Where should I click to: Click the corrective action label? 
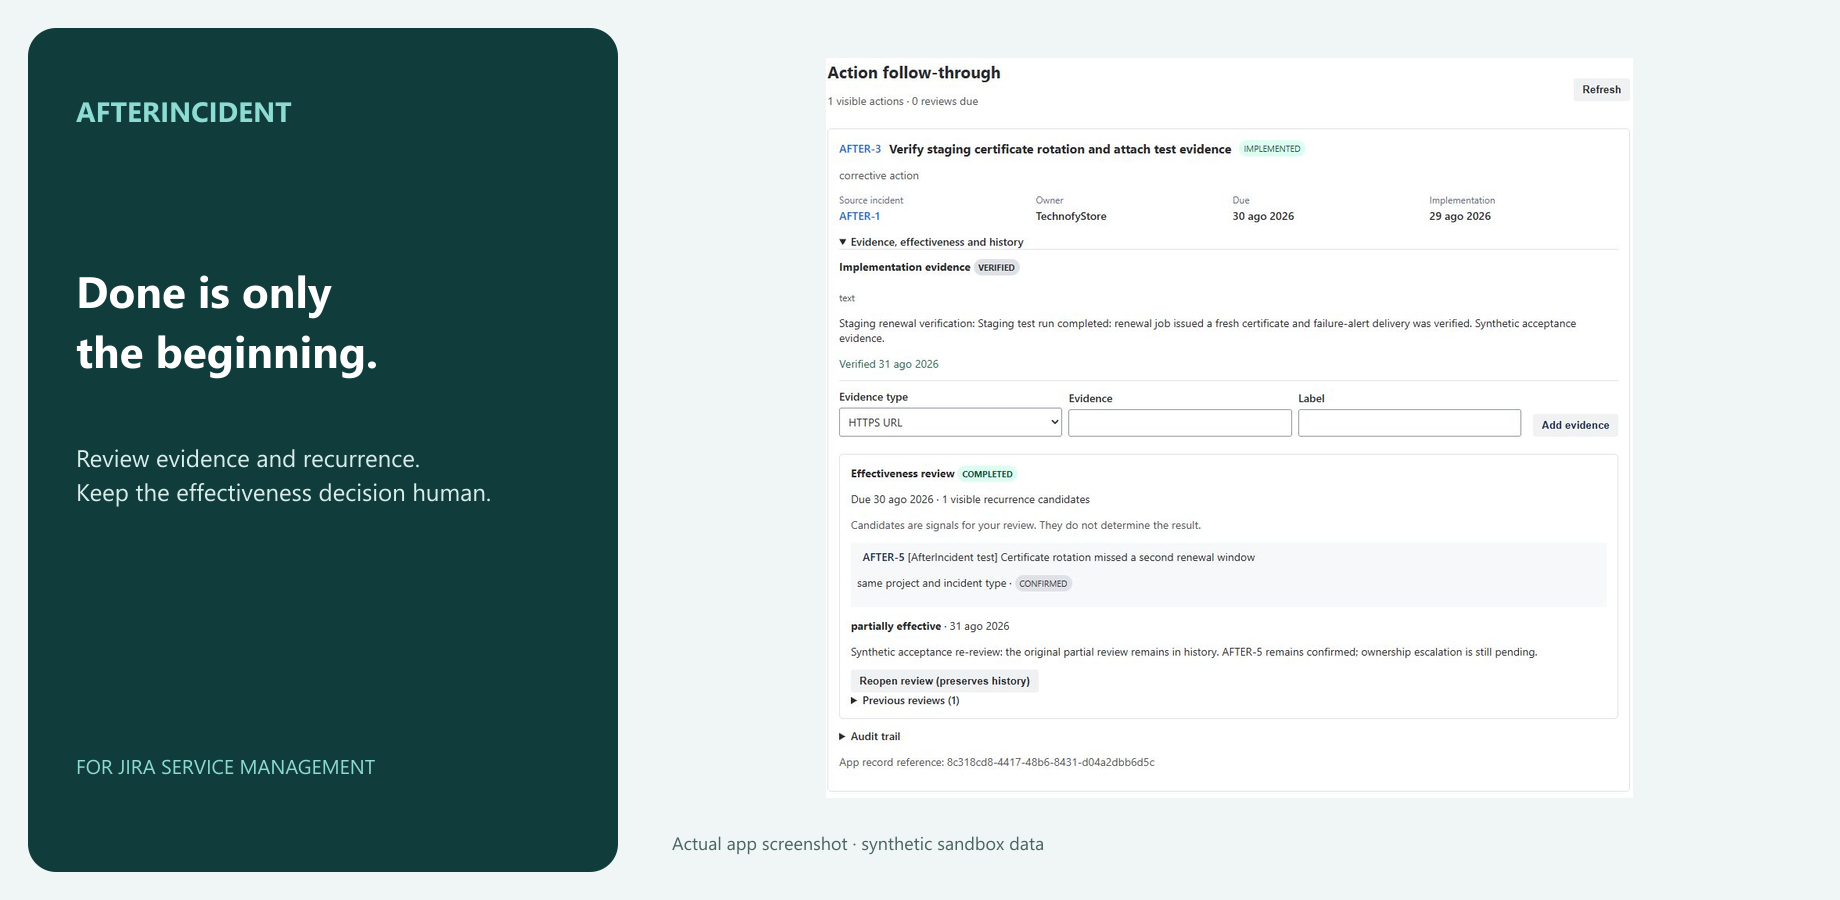coord(879,176)
